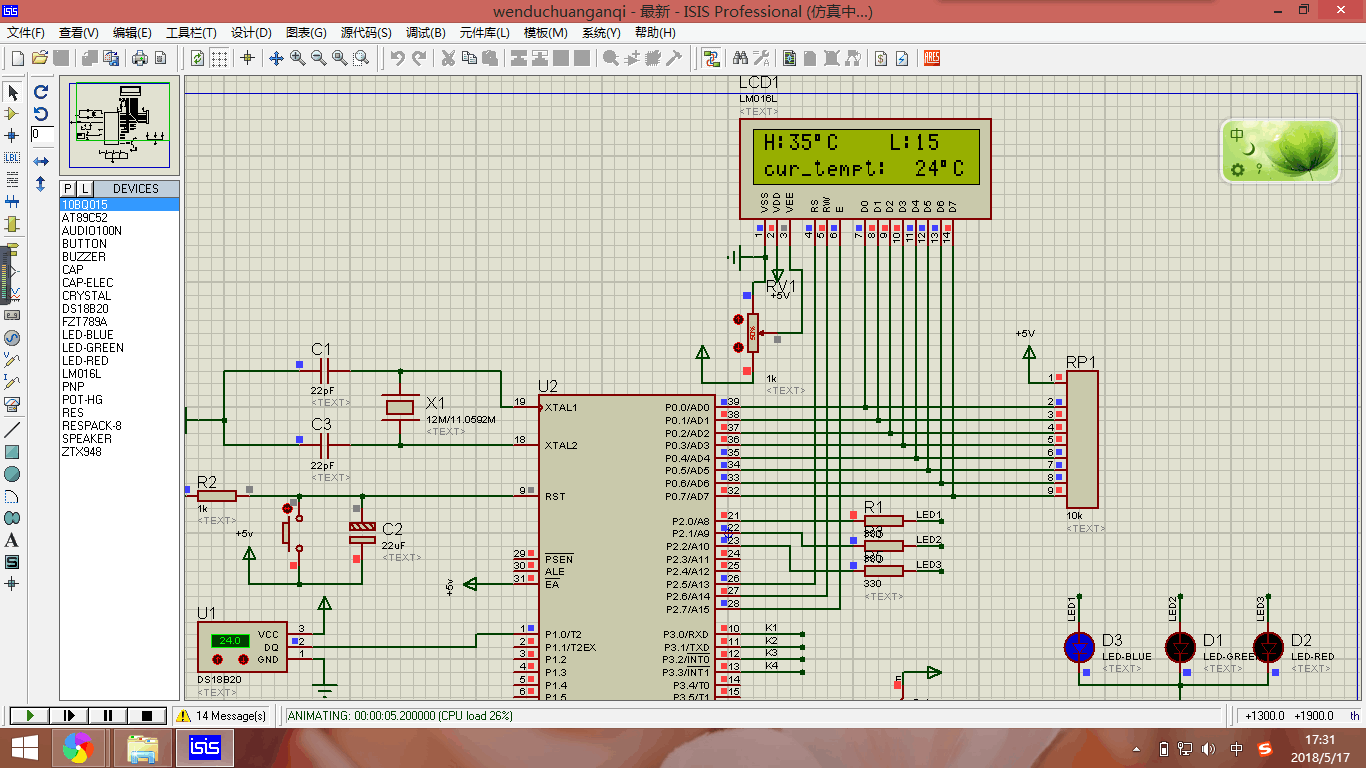Toggle the grid display icon
Screen dimensions: 1366x768
[x=219, y=58]
